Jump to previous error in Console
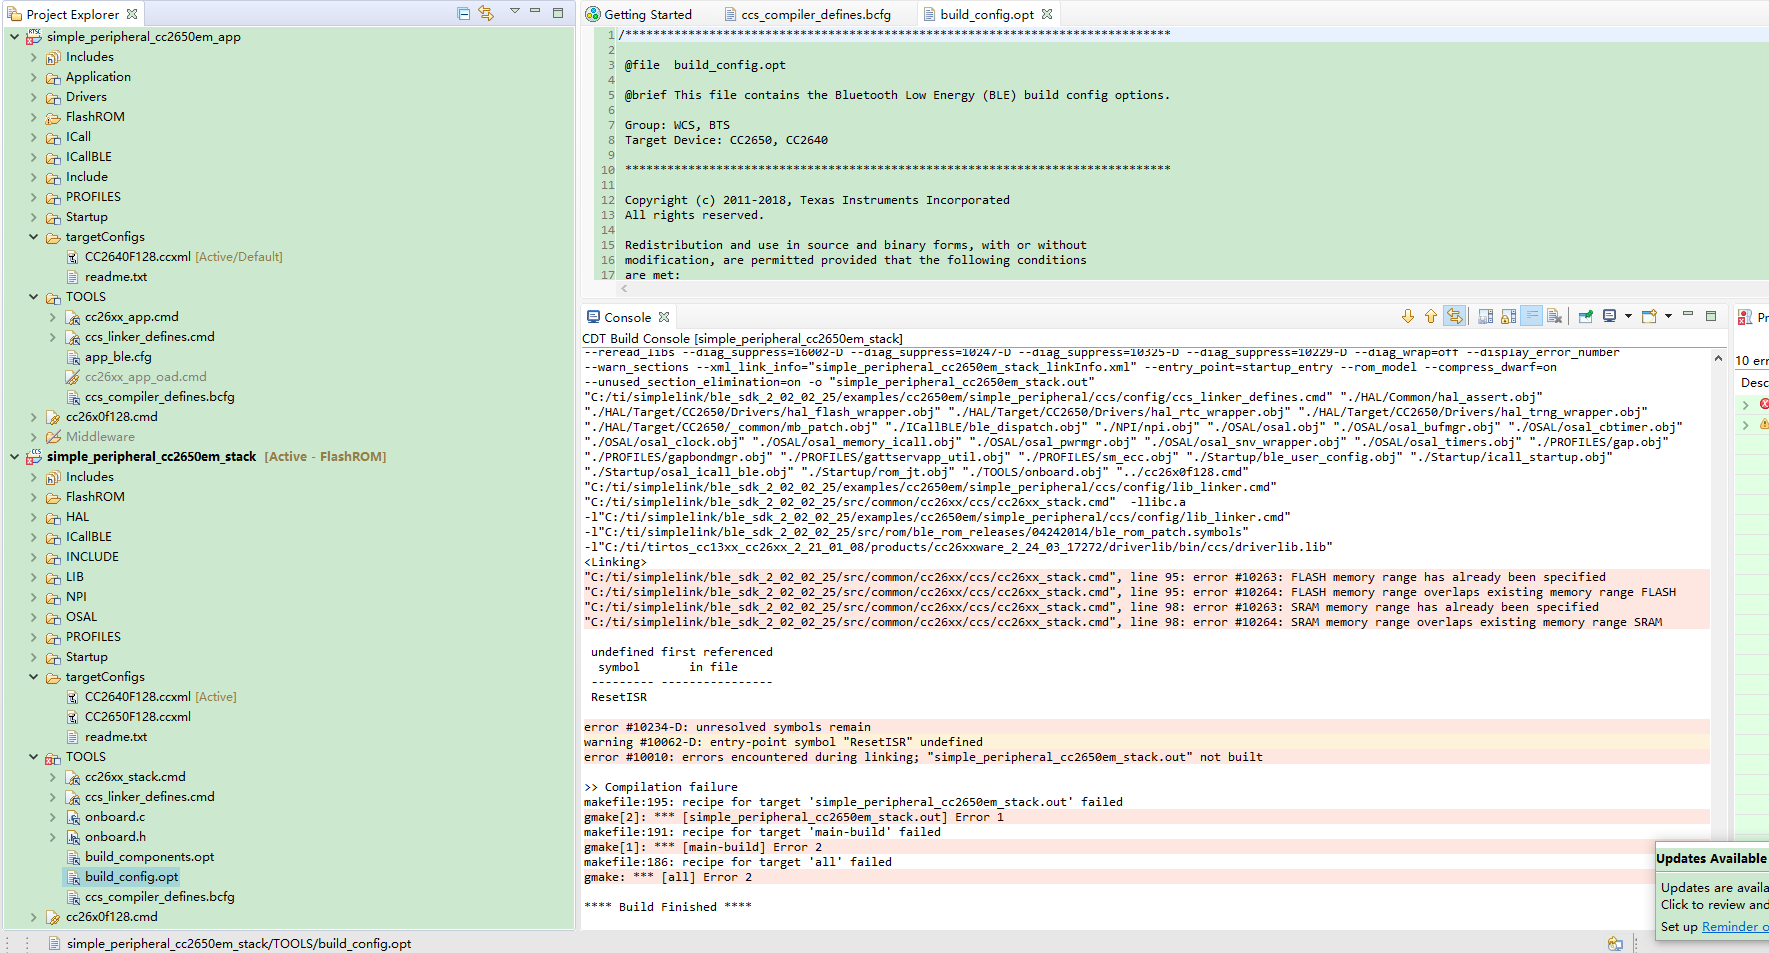Viewport: 1769px width, 953px height. [1431, 317]
